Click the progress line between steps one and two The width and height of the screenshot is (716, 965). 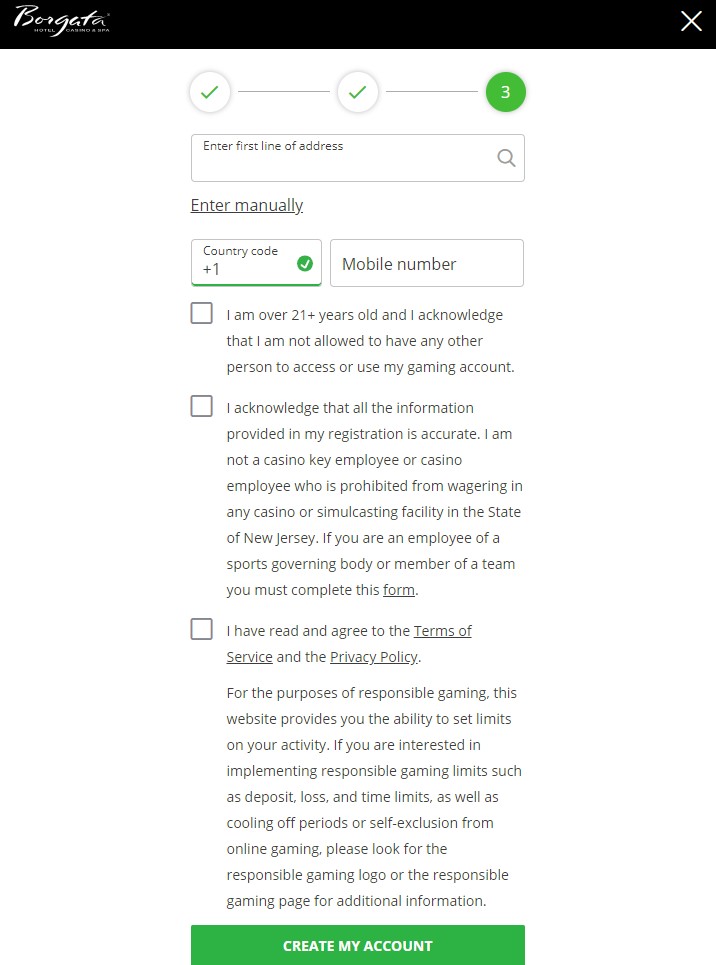(284, 92)
